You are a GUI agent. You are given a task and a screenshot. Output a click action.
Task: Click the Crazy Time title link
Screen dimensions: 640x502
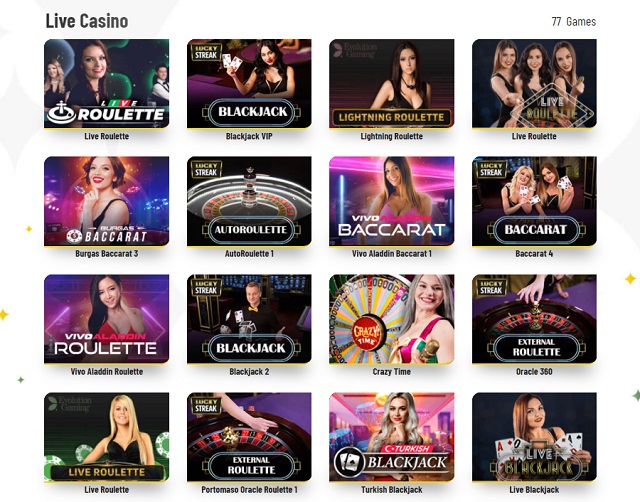pyautogui.click(x=391, y=372)
